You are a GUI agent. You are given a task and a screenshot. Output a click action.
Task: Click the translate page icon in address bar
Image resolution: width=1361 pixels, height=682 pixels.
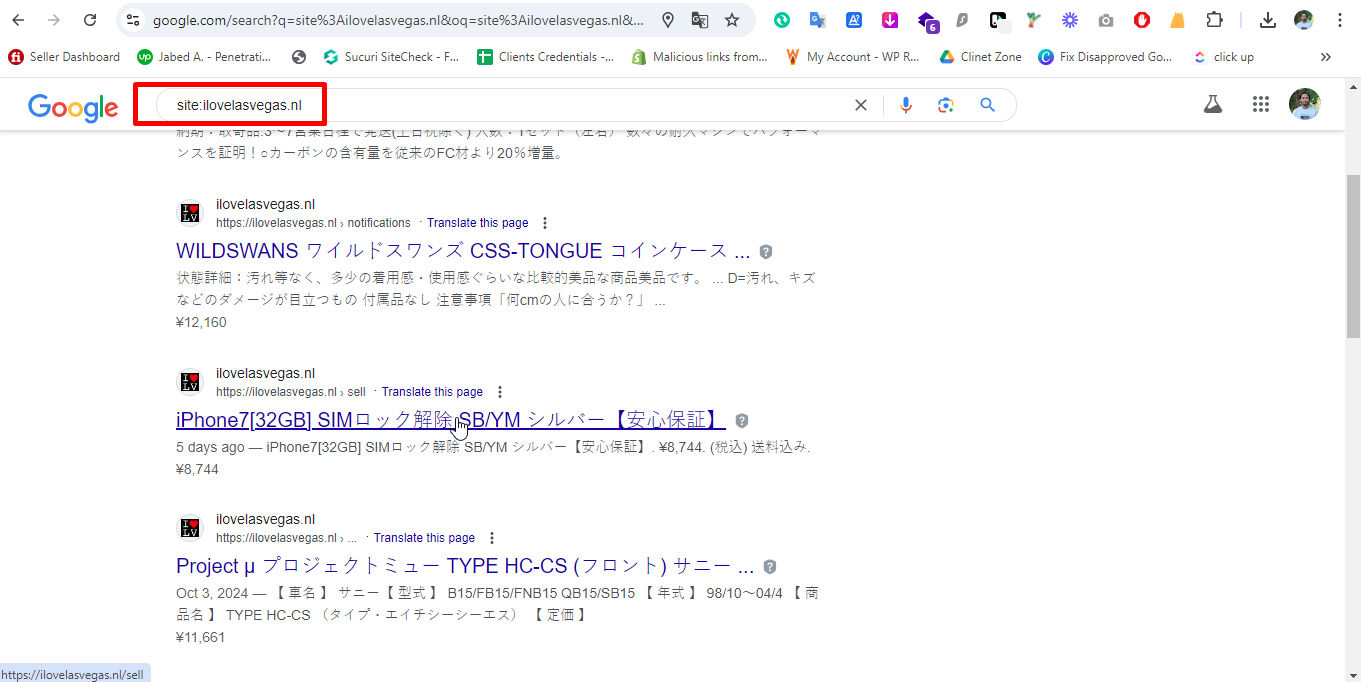[700, 20]
